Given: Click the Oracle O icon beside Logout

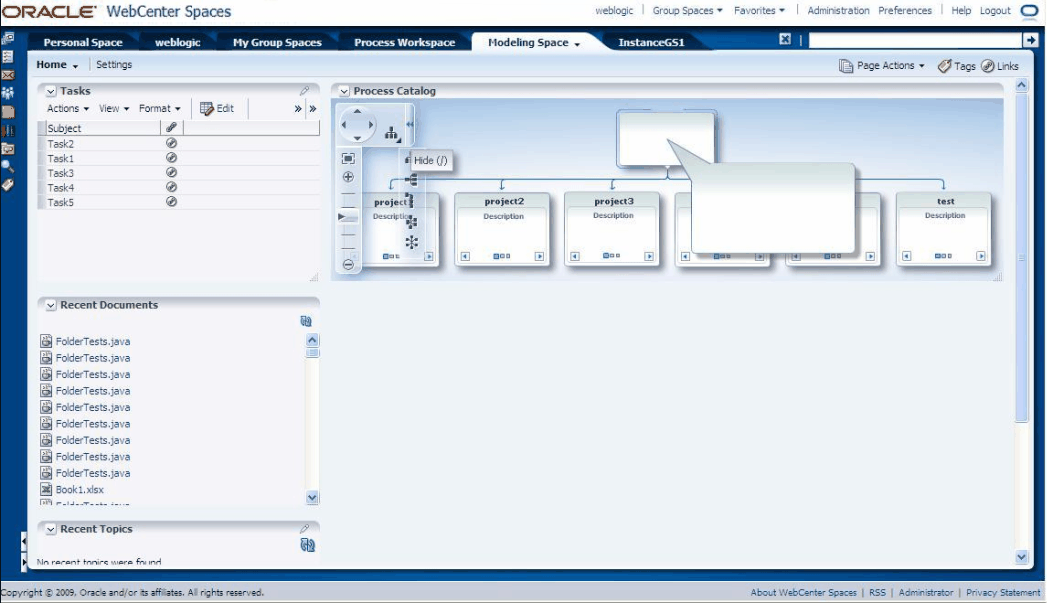Looking at the screenshot, I should [x=1029, y=11].
